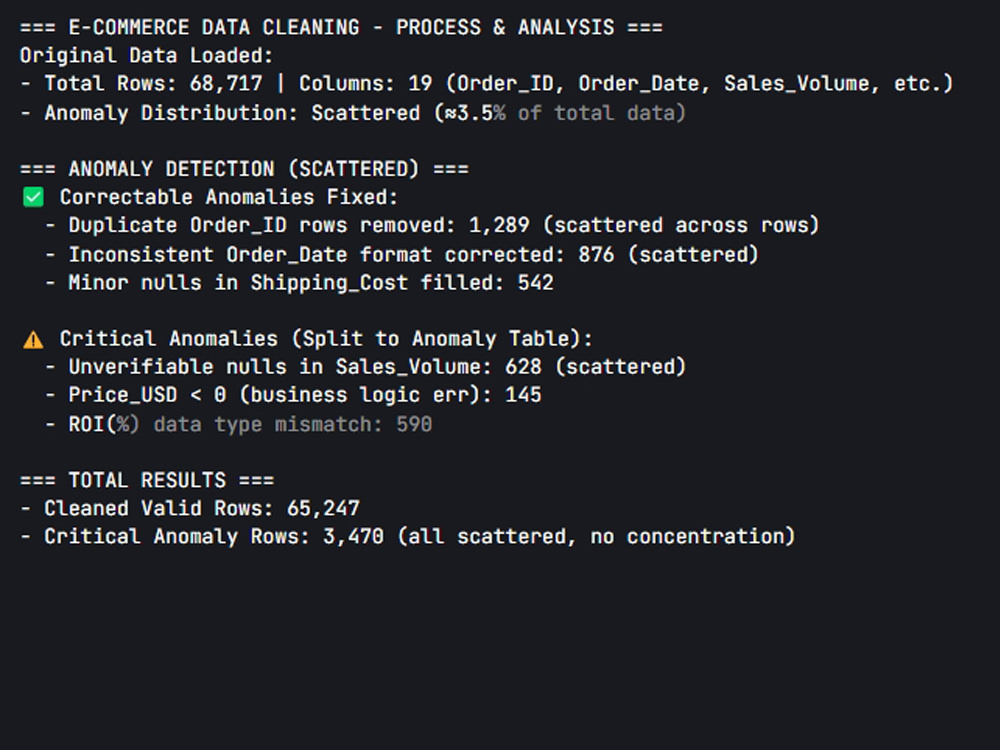Click the TOTAL RESULTS heading
Screen dimensions: 1000x750
pyautogui.click(x=147, y=480)
